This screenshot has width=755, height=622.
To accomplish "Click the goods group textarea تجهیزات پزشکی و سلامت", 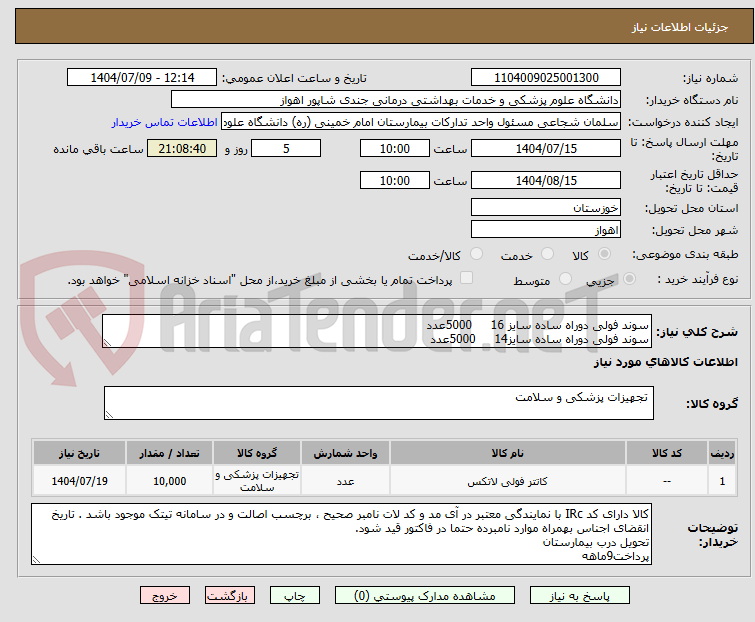I will pos(379,403).
